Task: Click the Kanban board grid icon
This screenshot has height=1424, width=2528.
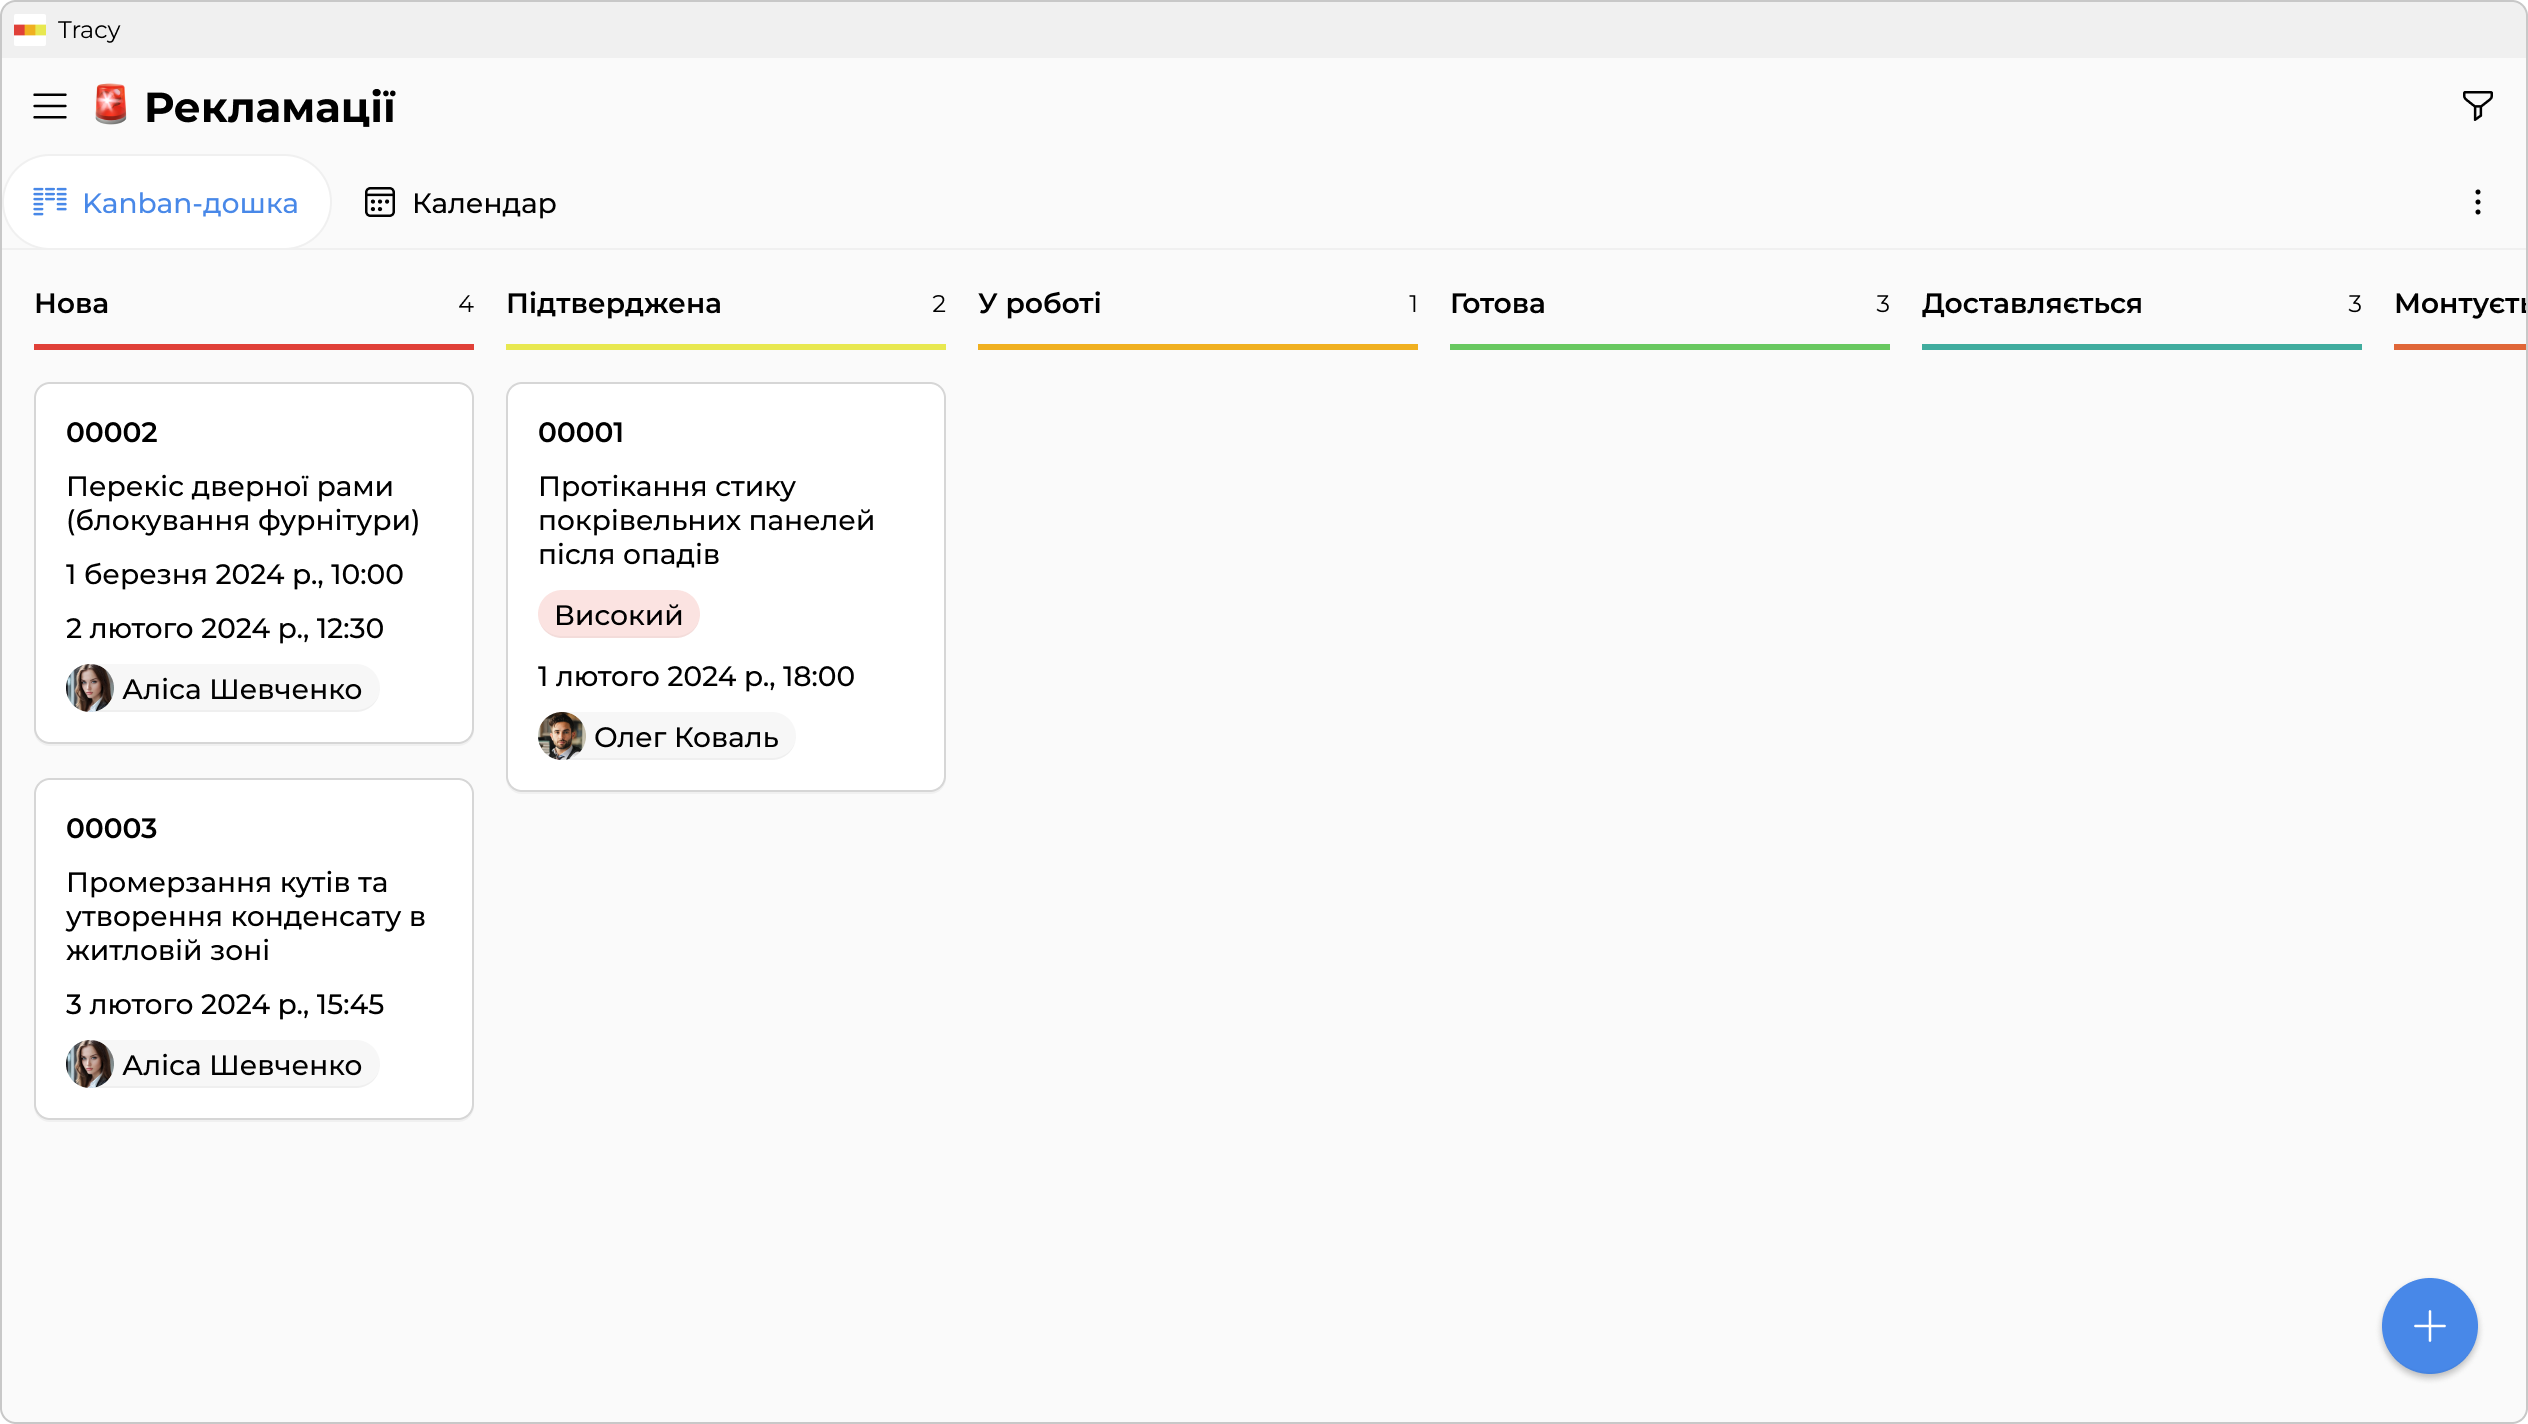Action: point(50,202)
